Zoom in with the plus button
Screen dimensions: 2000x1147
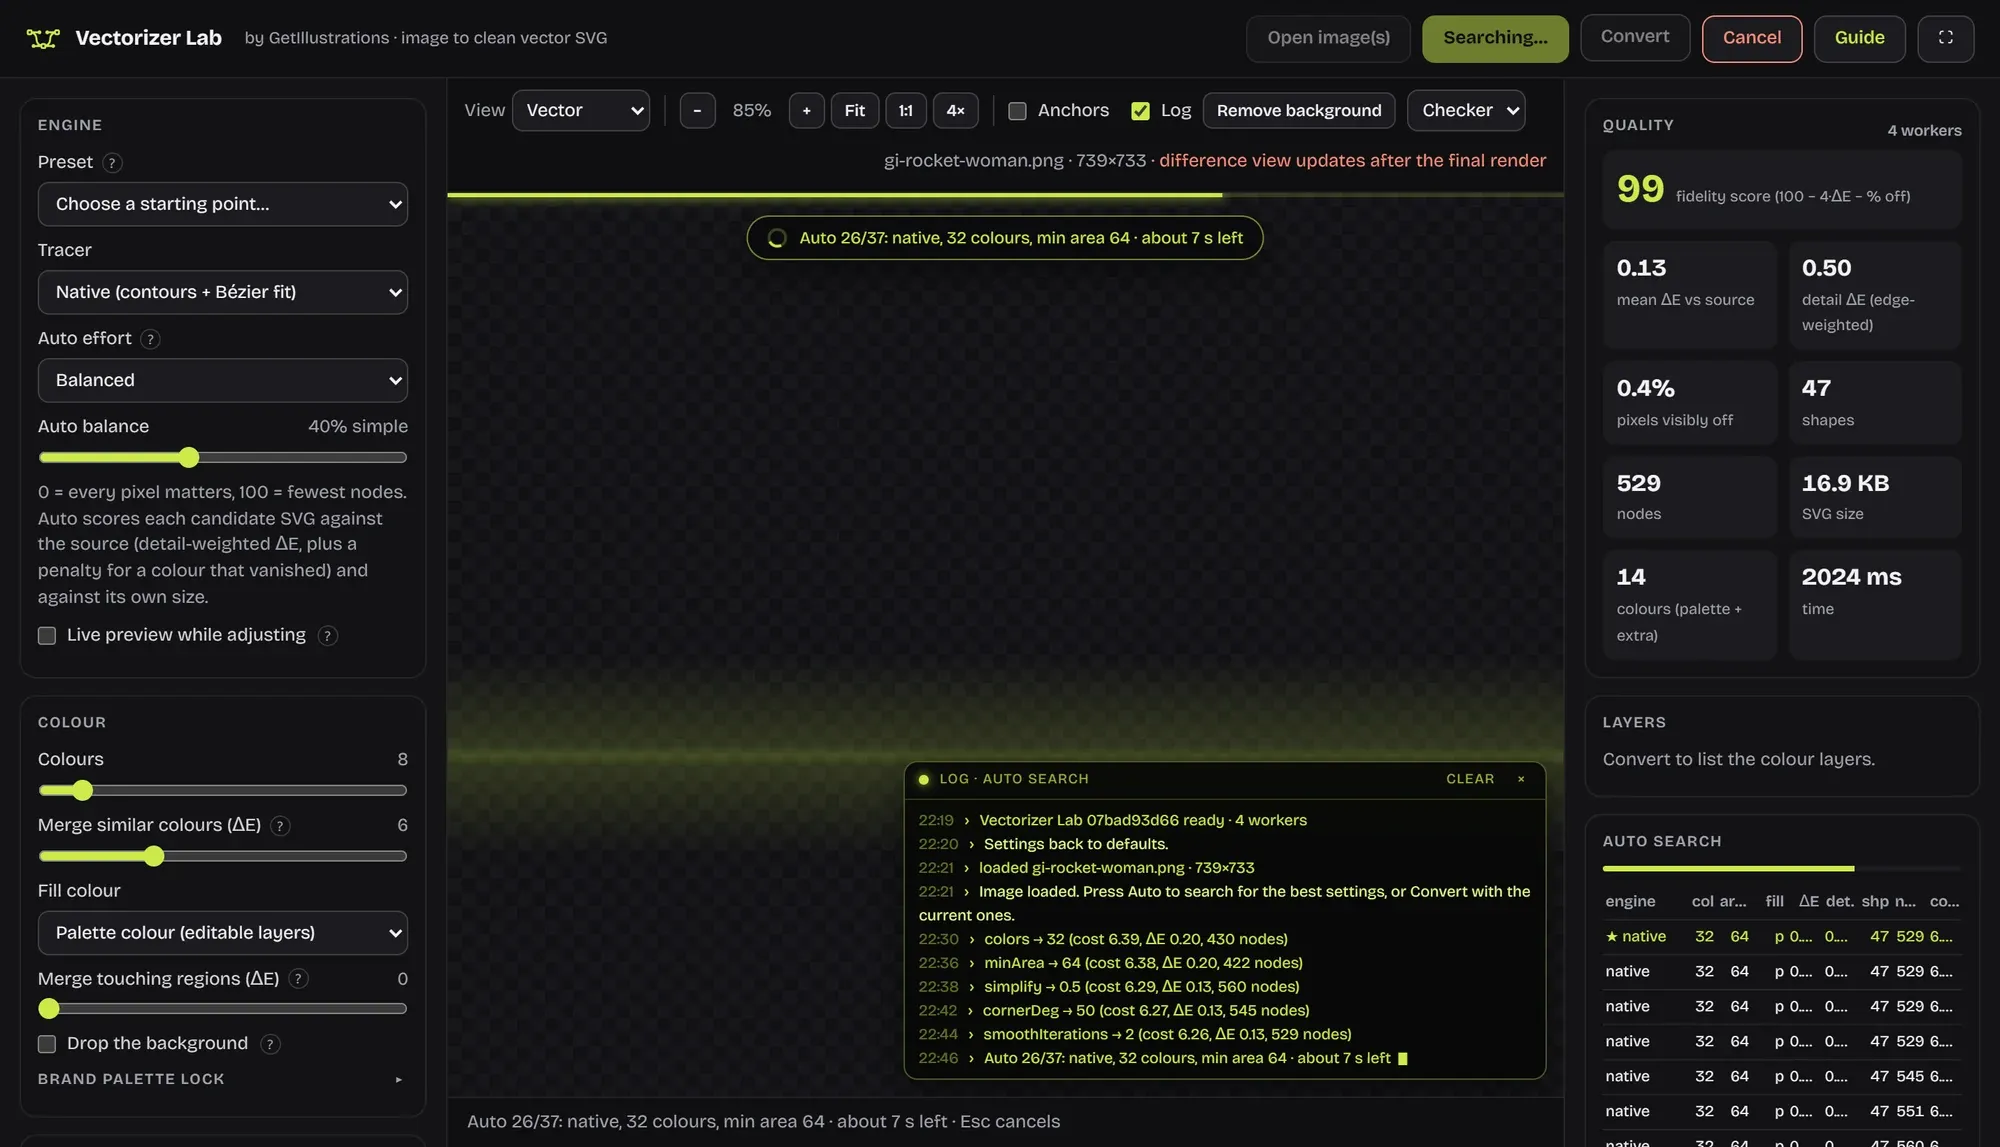coord(806,111)
